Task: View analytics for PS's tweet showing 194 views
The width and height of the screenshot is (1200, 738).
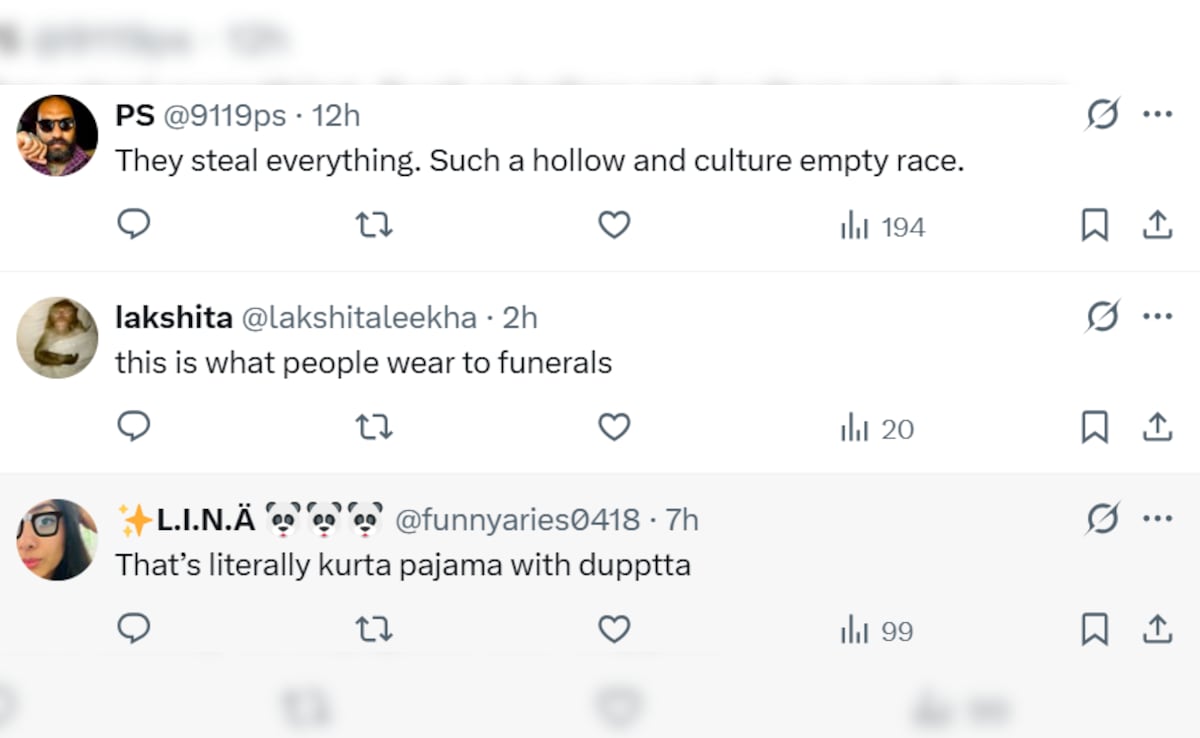Action: 880,227
